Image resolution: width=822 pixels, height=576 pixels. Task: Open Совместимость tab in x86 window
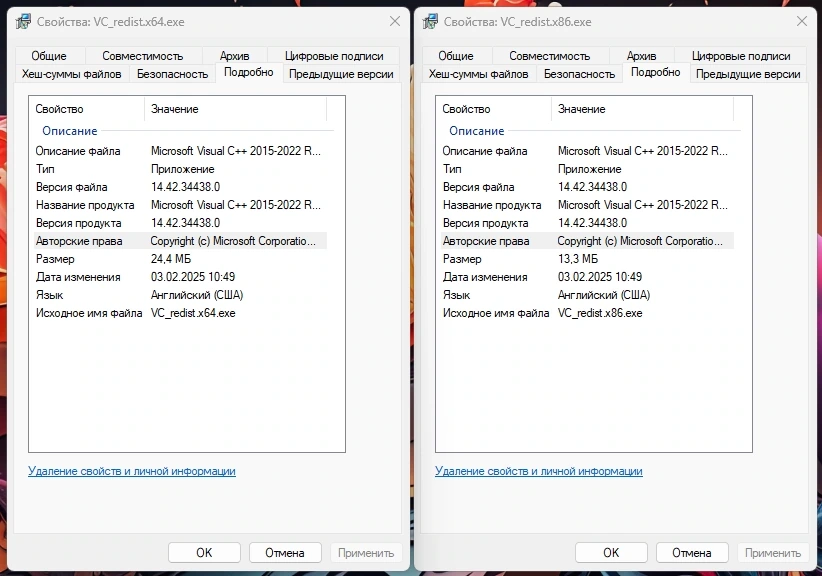point(549,56)
